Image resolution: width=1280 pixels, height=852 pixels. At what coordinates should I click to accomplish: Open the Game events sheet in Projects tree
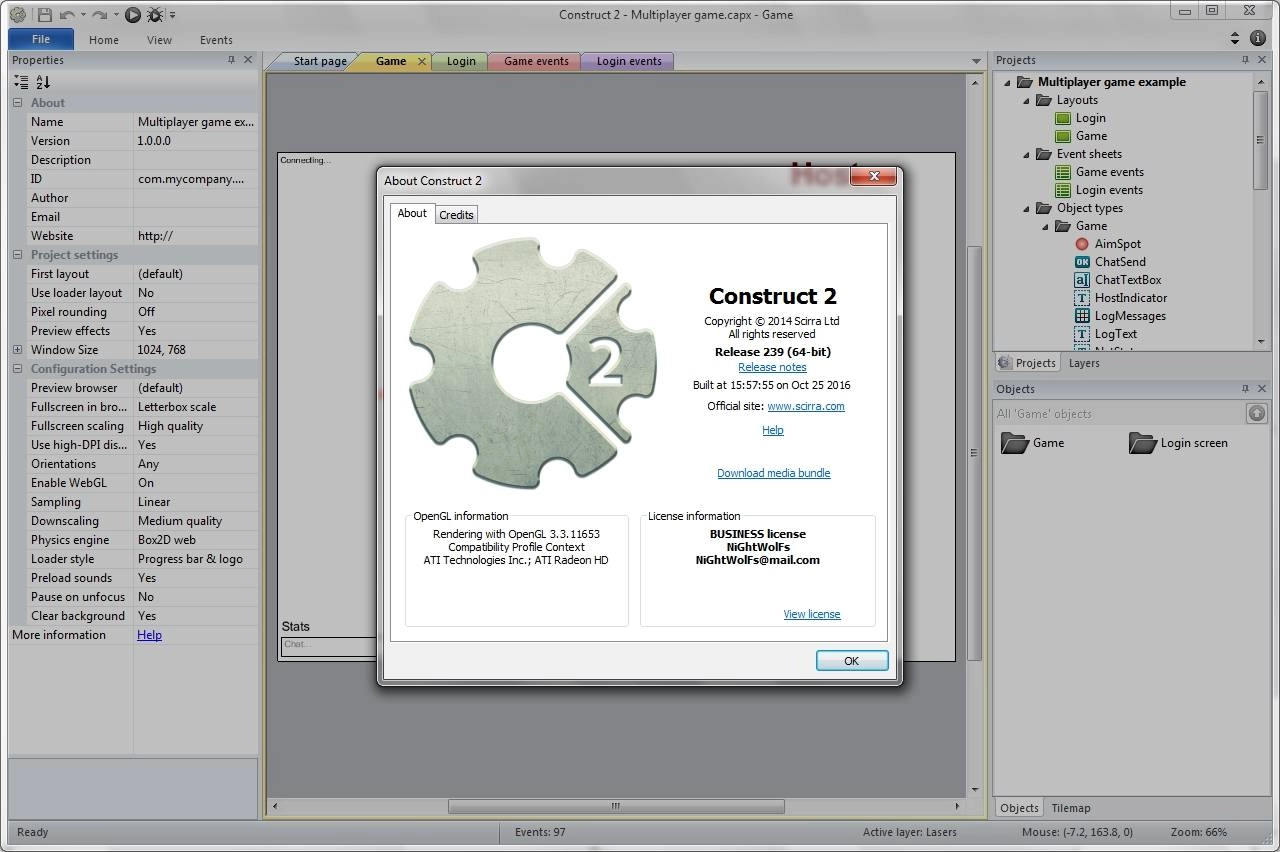(1109, 172)
